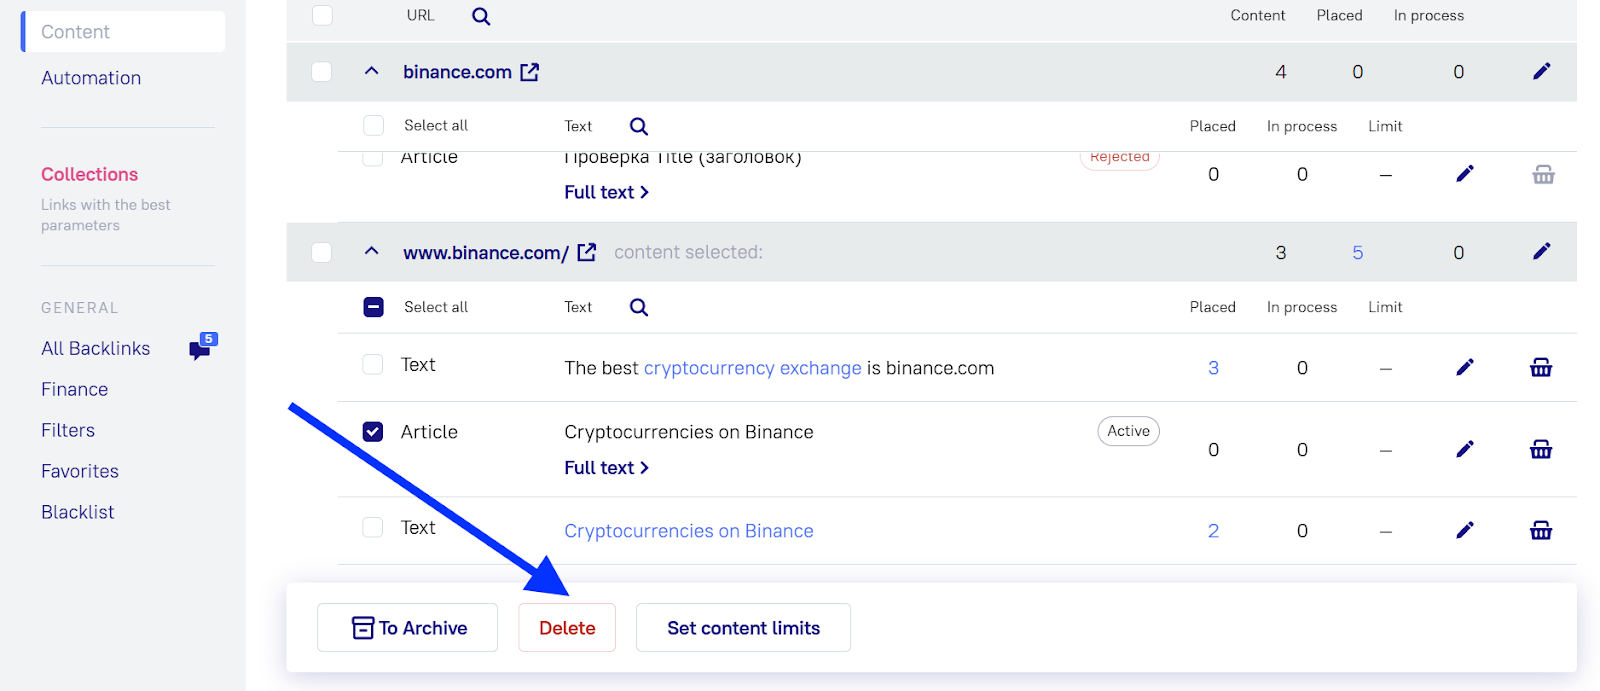Toggle the top URL header checkbox
Screen dimensions: 1600x691
322,15
